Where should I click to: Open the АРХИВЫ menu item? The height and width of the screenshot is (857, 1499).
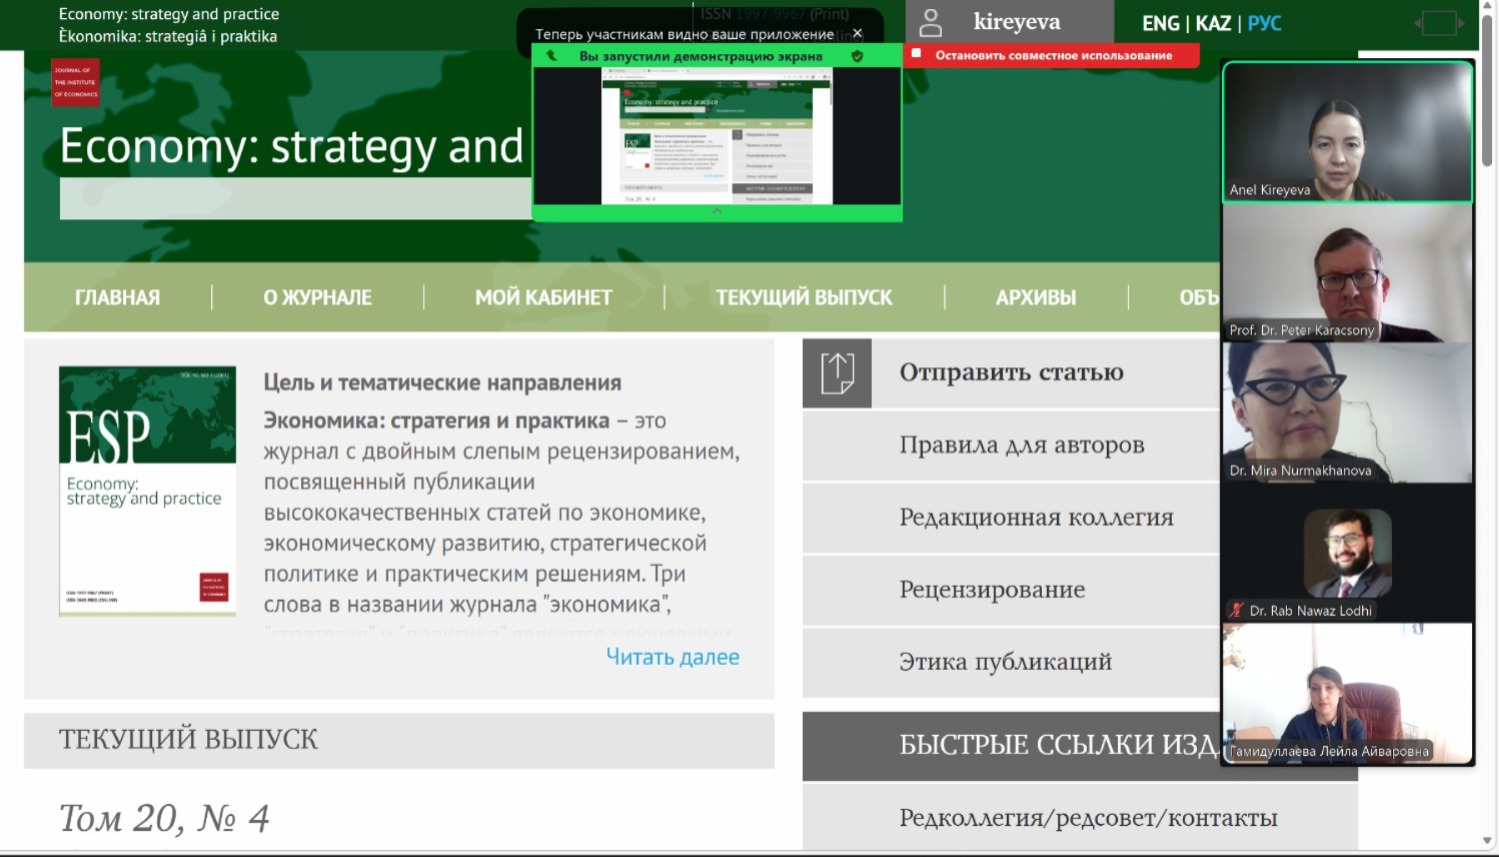coord(1035,297)
